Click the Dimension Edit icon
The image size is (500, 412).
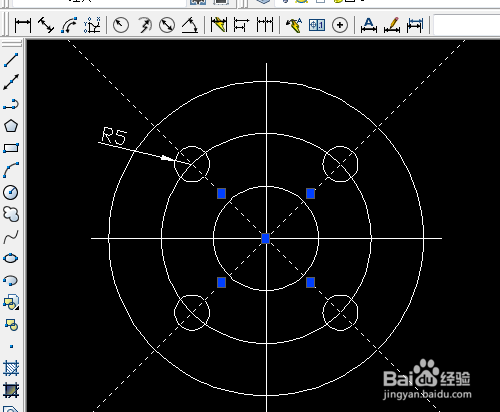pos(369,25)
